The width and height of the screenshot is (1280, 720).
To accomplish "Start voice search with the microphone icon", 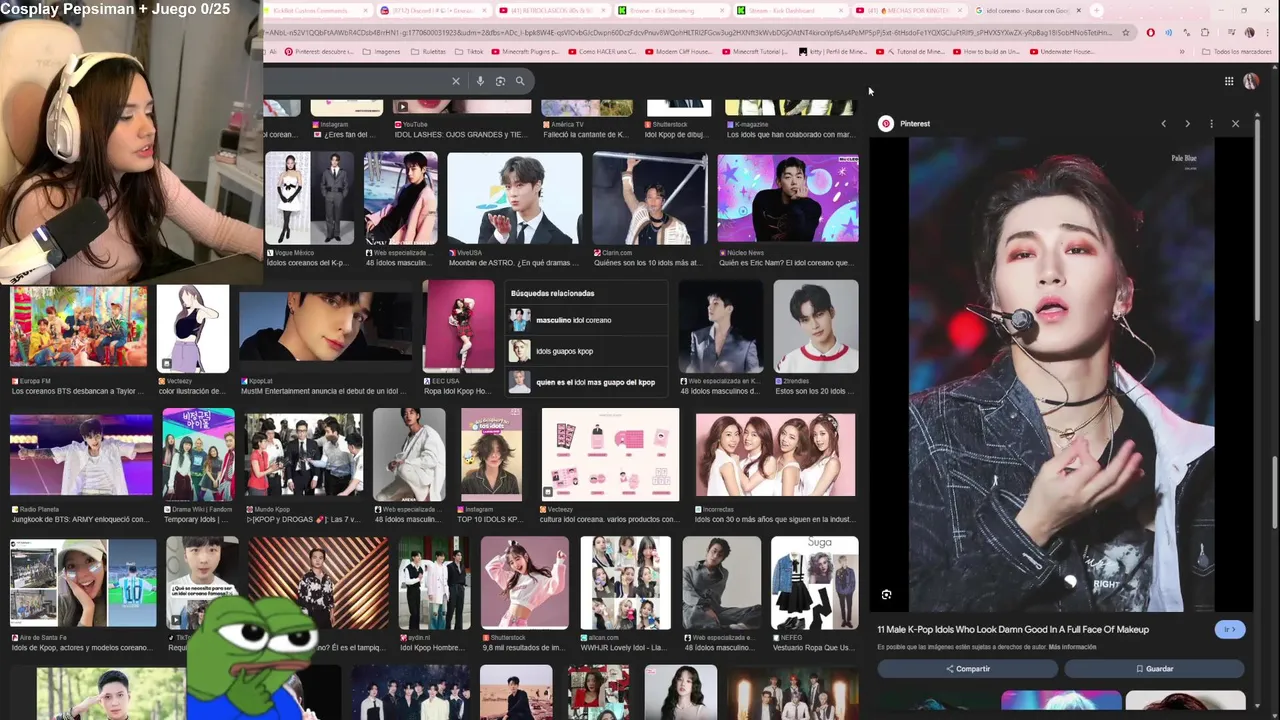I will (x=480, y=81).
